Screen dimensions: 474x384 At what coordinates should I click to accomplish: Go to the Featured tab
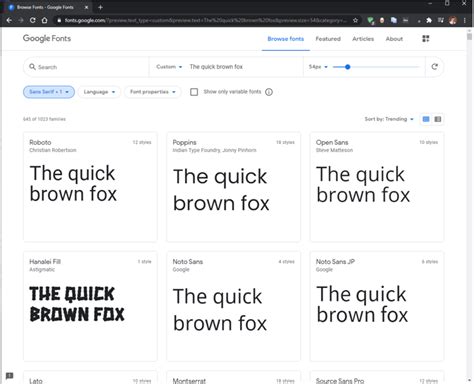coord(328,39)
